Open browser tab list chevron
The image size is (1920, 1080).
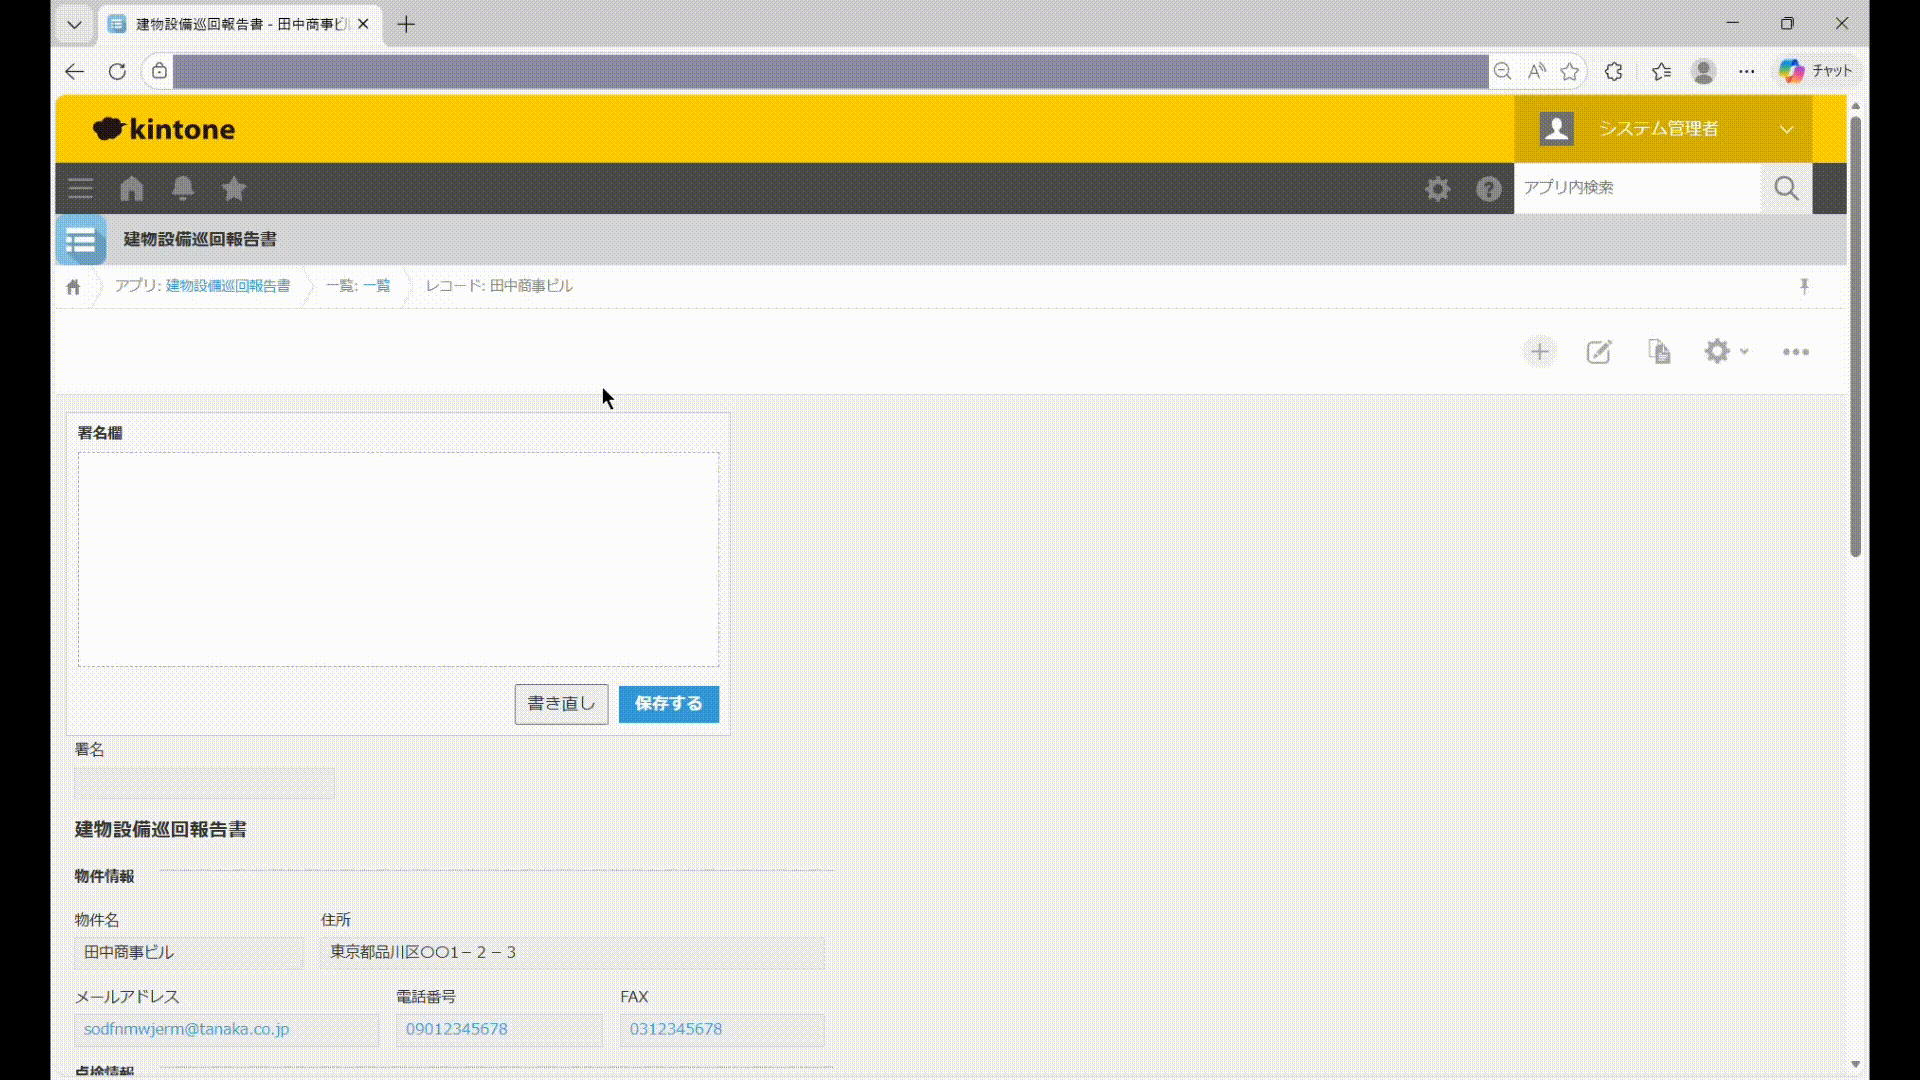pyautogui.click(x=74, y=24)
